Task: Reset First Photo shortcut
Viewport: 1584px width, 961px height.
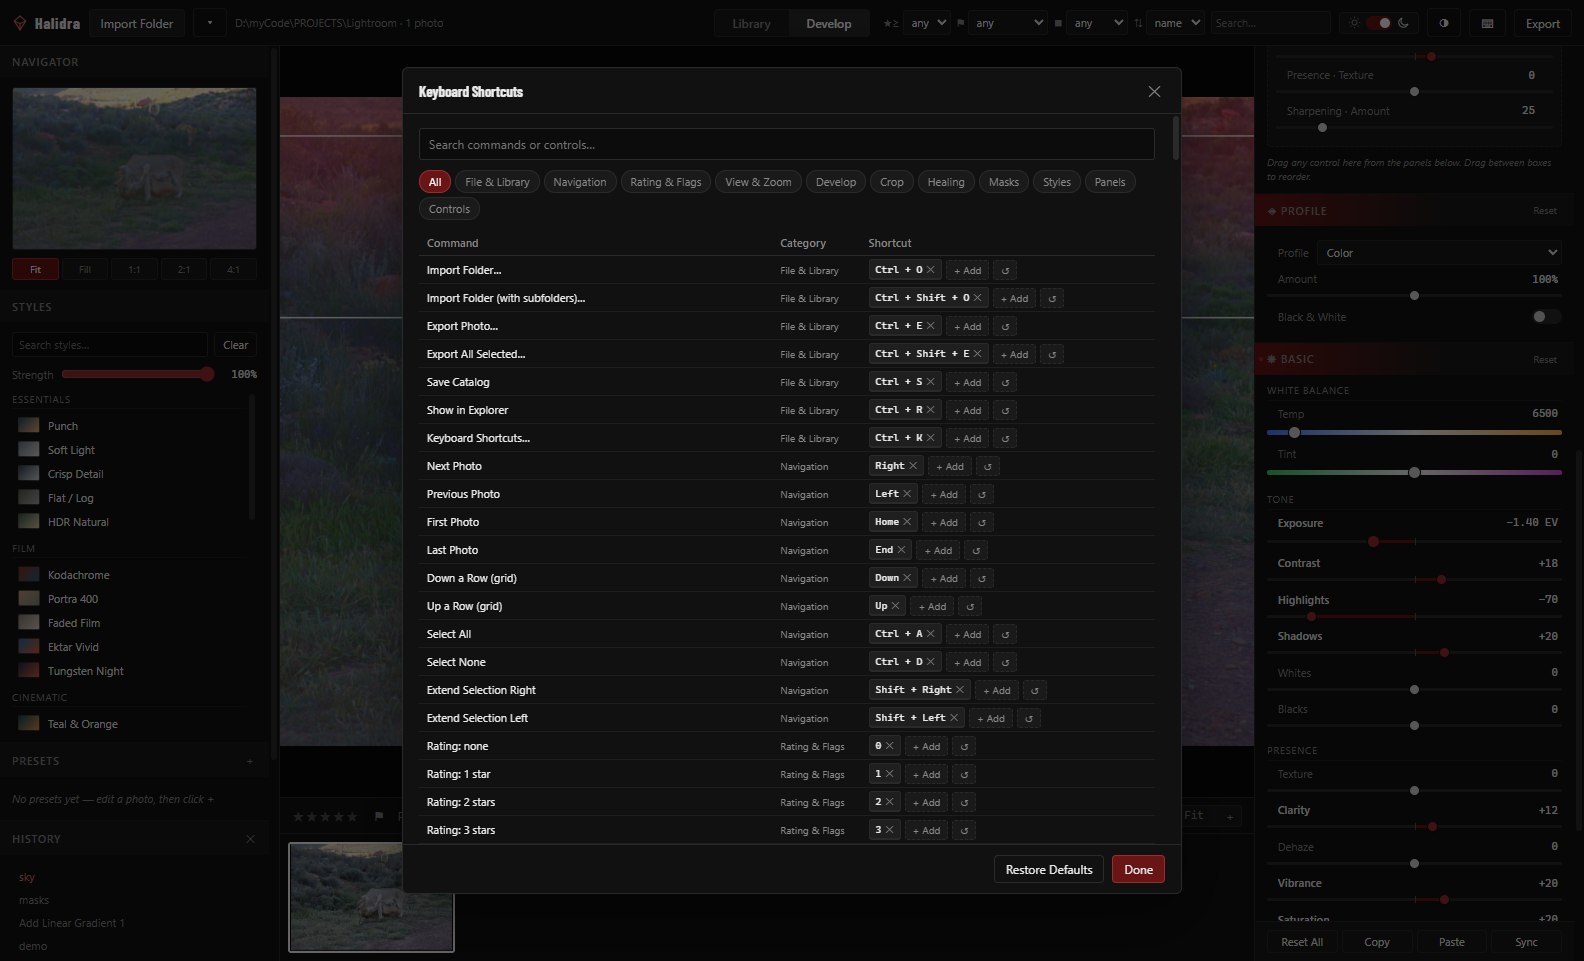Action: tap(982, 522)
